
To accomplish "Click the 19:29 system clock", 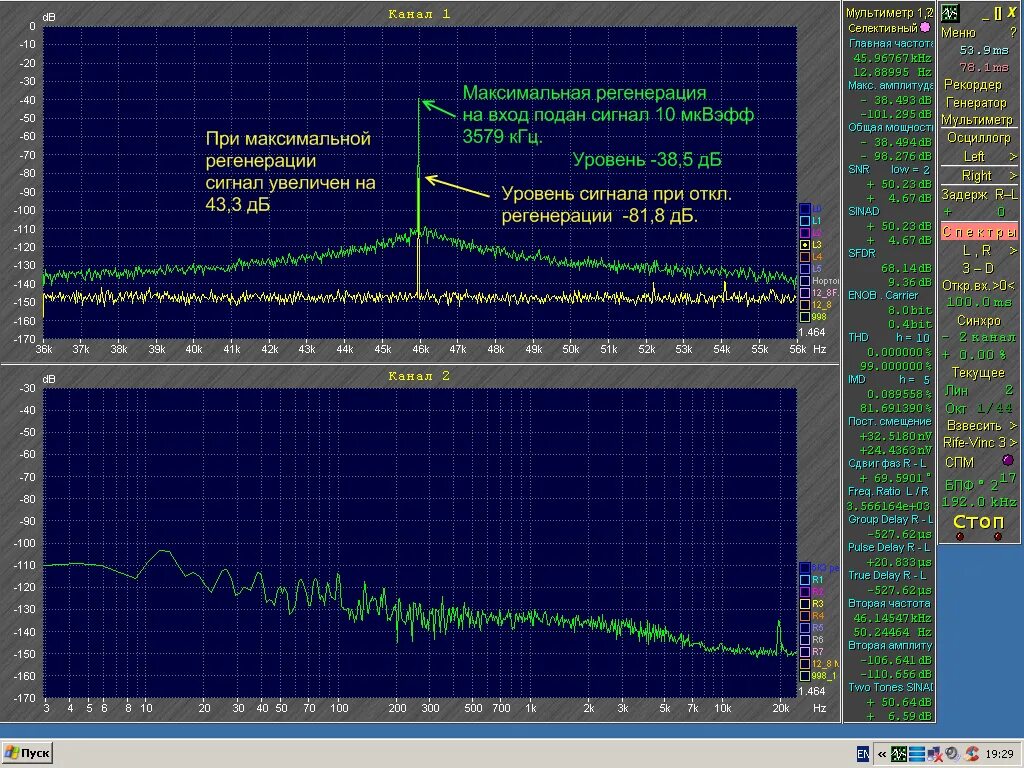I will point(999,754).
